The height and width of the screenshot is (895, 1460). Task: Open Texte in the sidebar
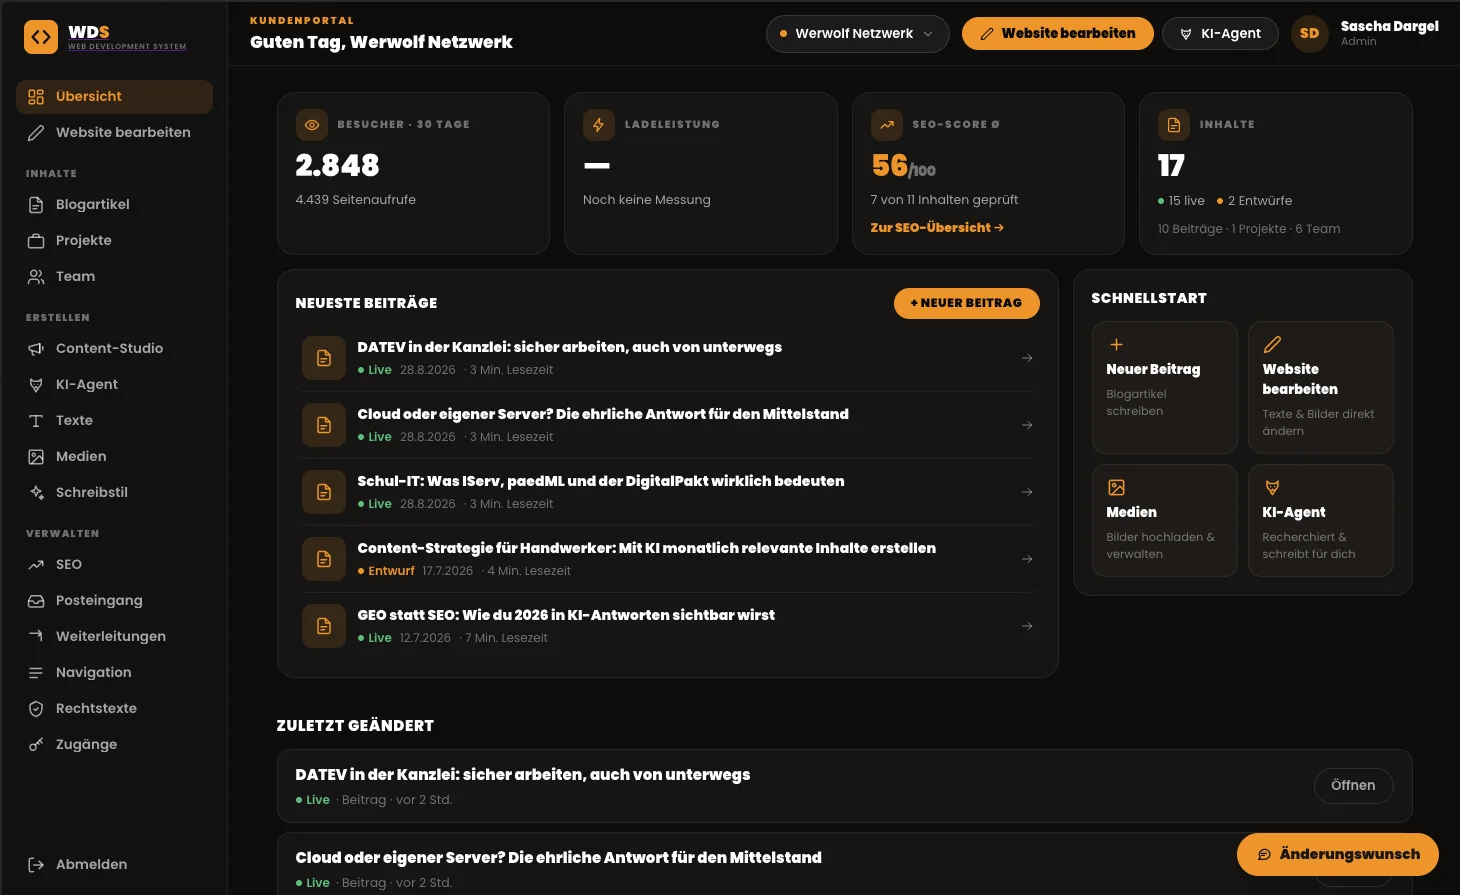point(114,421)
